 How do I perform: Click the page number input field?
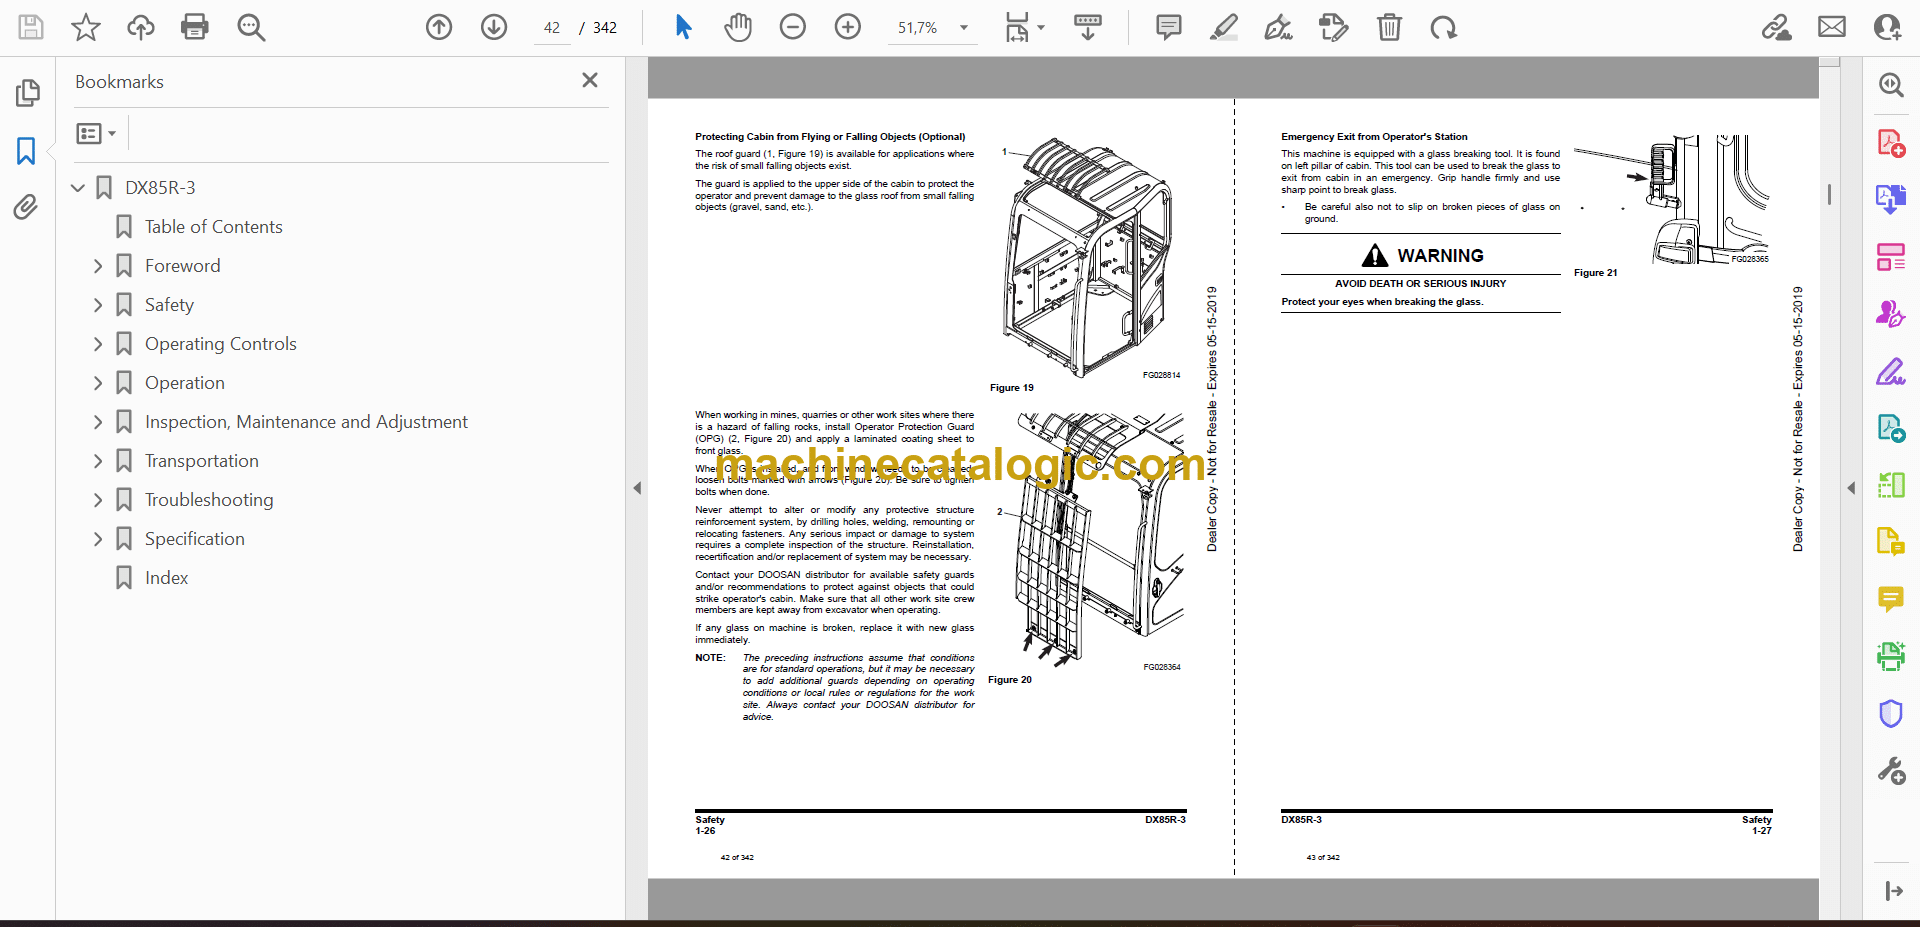552,28
